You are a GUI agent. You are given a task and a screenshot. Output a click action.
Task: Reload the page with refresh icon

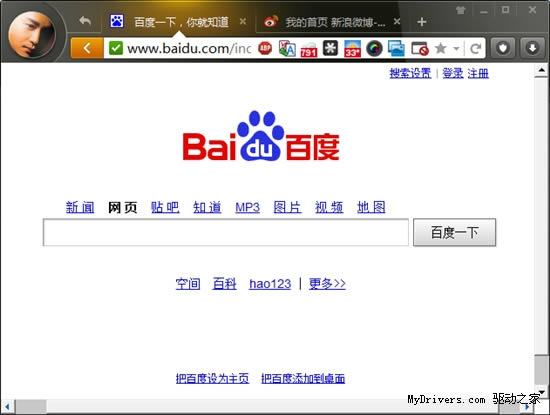click(x=476, y=48)
